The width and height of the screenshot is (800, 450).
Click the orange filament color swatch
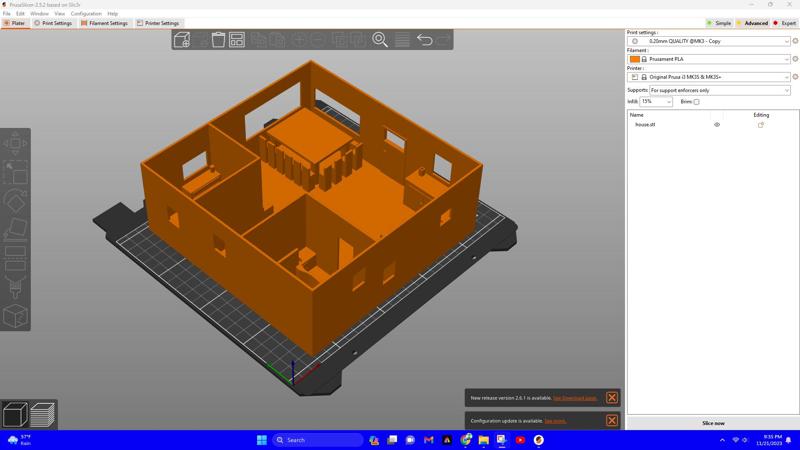[x=635, y=59]
